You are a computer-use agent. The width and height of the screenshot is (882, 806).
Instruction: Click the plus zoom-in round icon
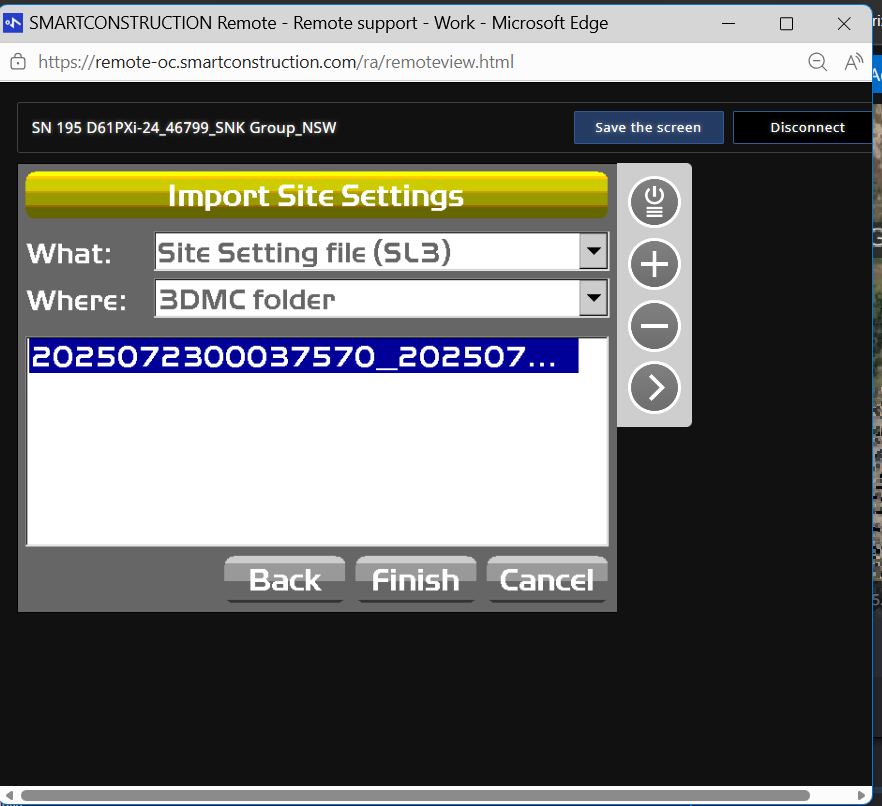tap(654, 264)
